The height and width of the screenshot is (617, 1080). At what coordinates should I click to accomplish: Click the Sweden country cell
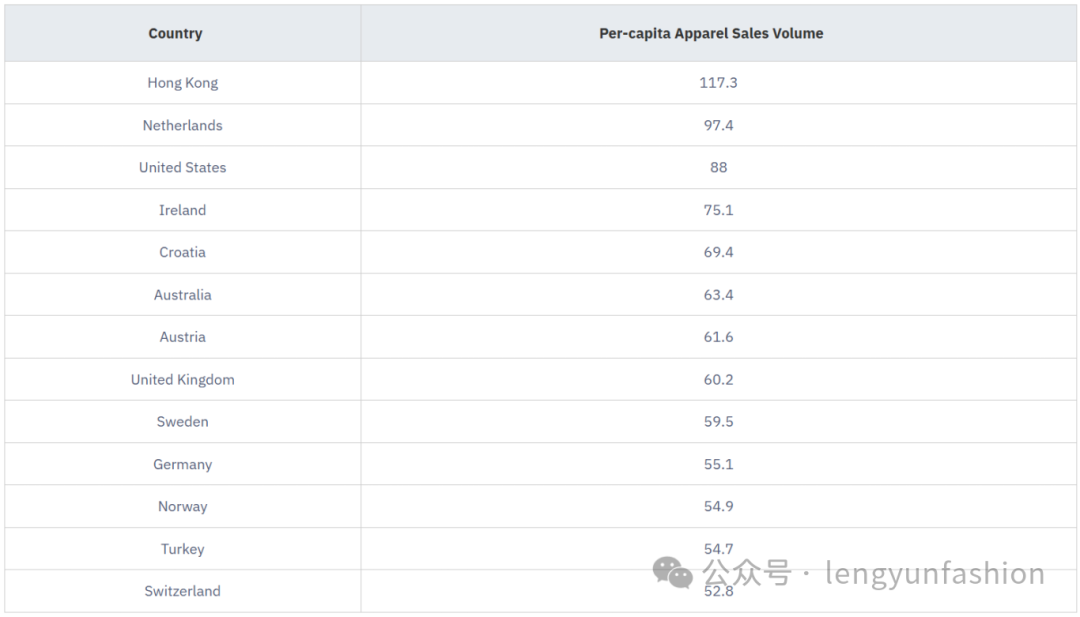coord(183,421)
